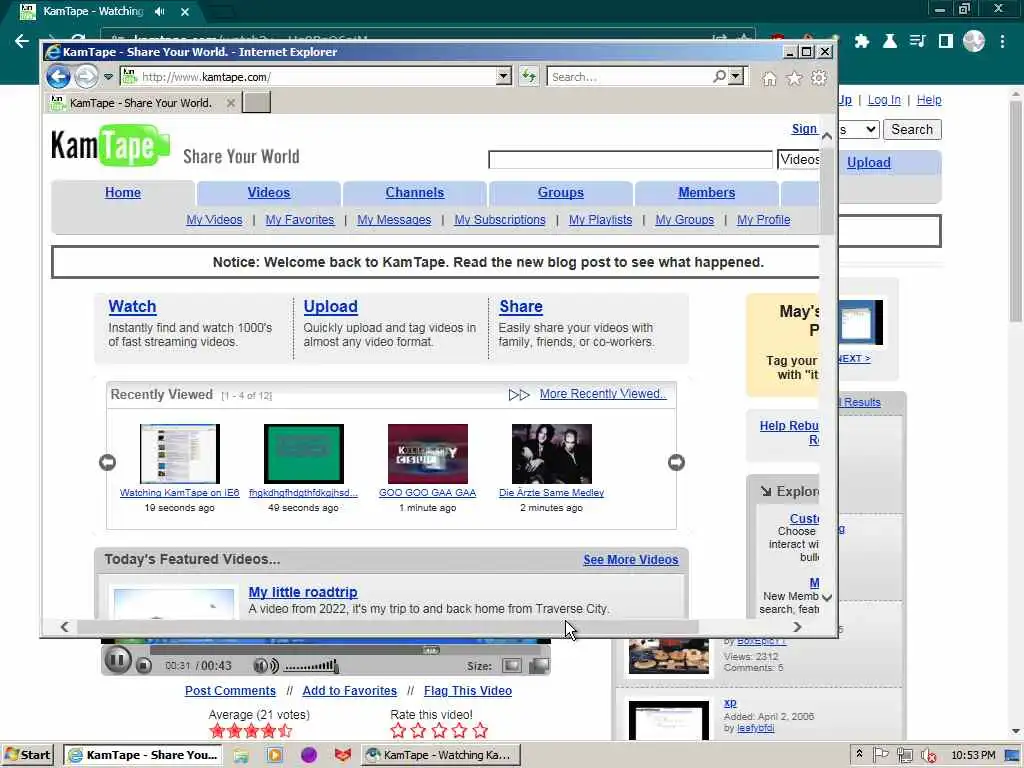The width and height of the screenshot is (1024, 768).
Task: Click the KamTape site search text field
Action: 630,159
